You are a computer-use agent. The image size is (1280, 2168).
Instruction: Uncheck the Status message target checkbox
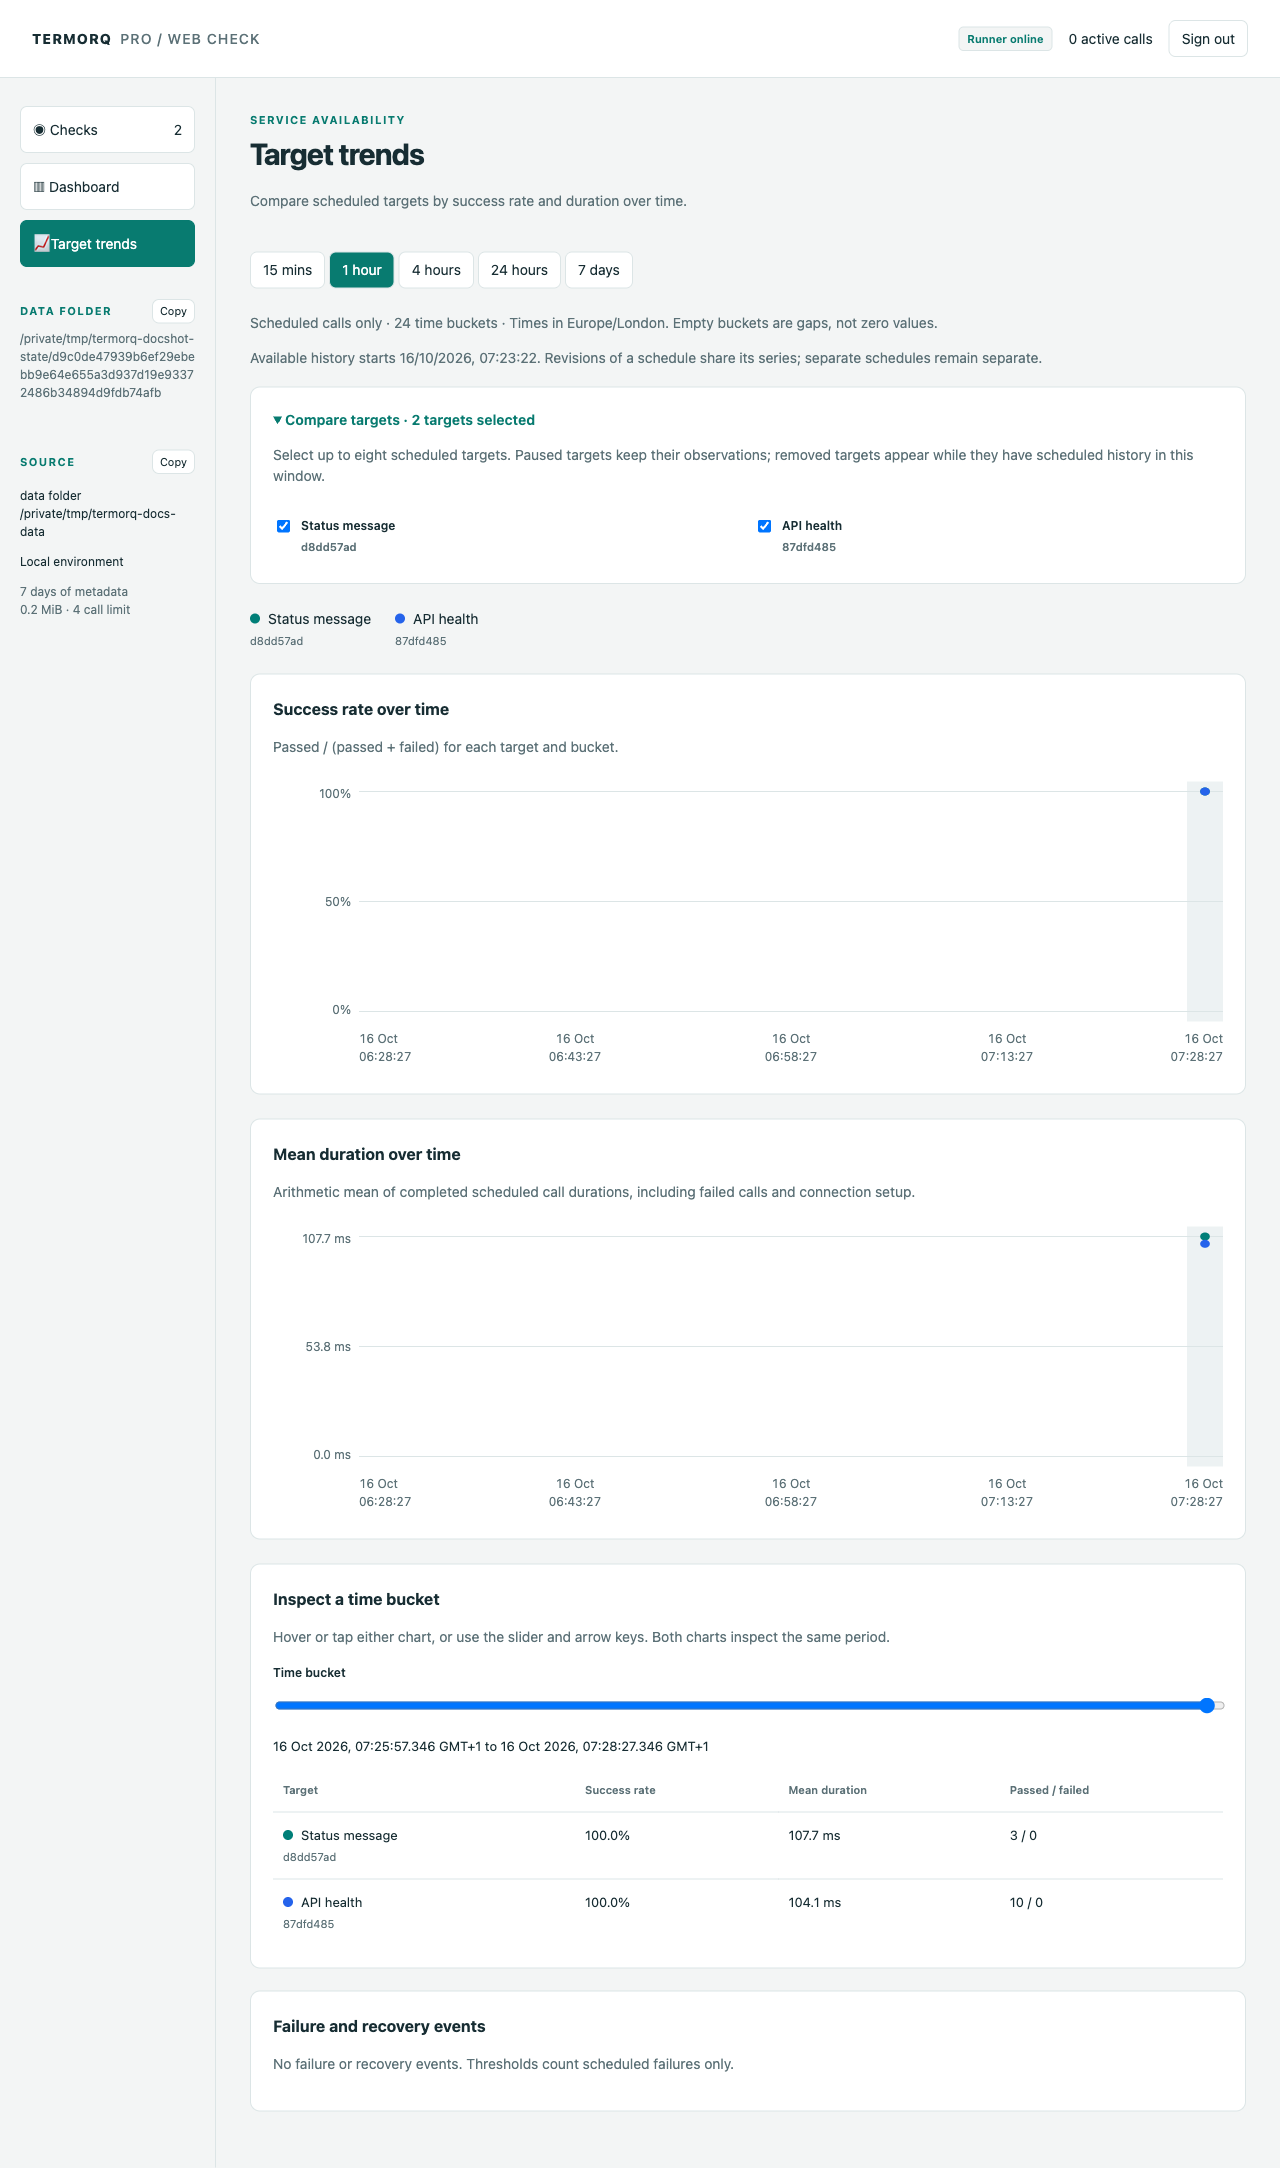coord(284,526)
